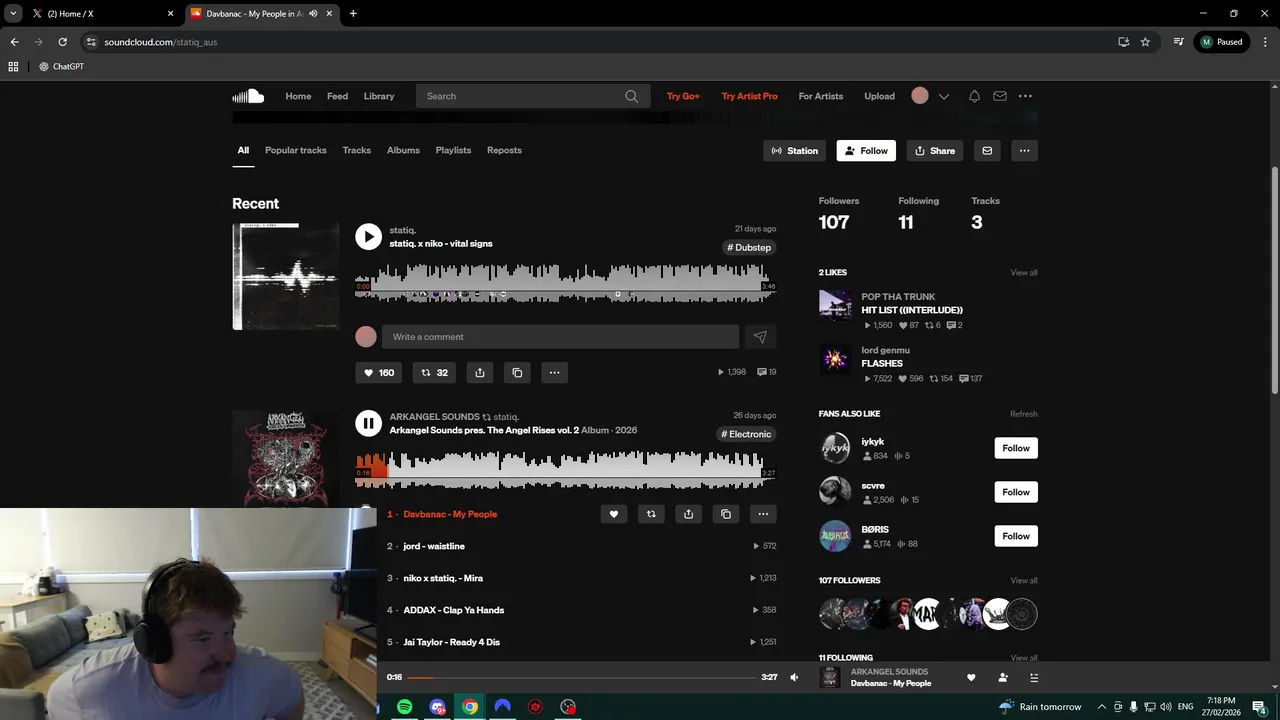The width and height of the screenshot is (1280, 720).
Task: Switch to the Albums tab
Action: click(403, 150)
